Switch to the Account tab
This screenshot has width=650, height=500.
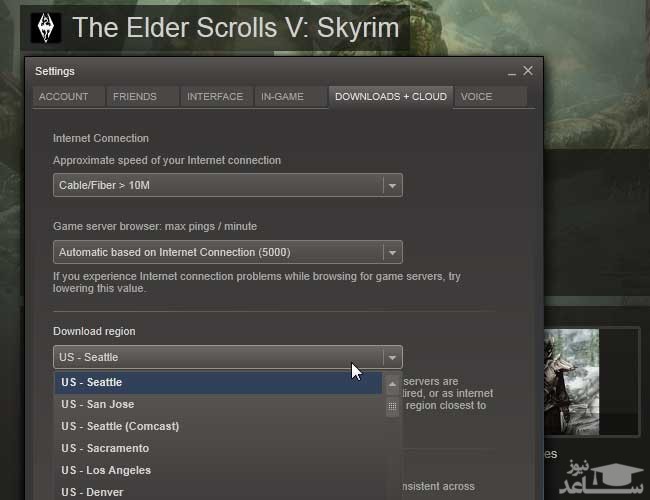pos(64,96)
